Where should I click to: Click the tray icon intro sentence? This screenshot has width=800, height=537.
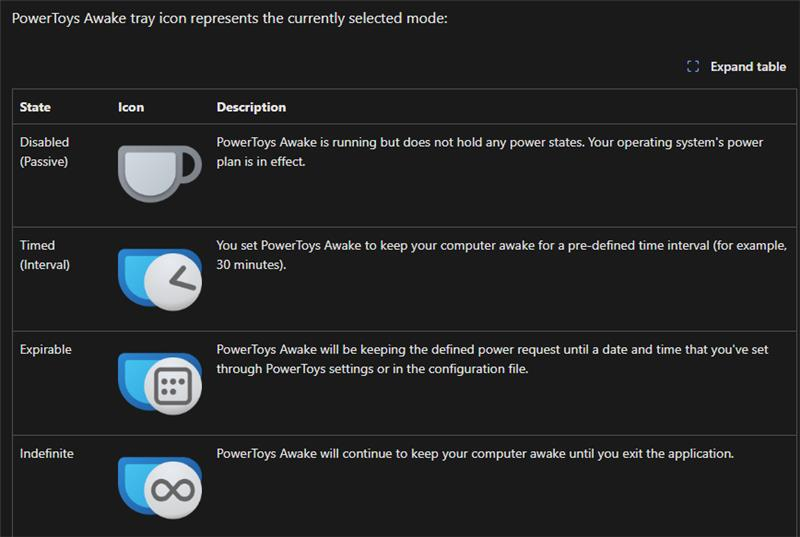click(230, 18)
